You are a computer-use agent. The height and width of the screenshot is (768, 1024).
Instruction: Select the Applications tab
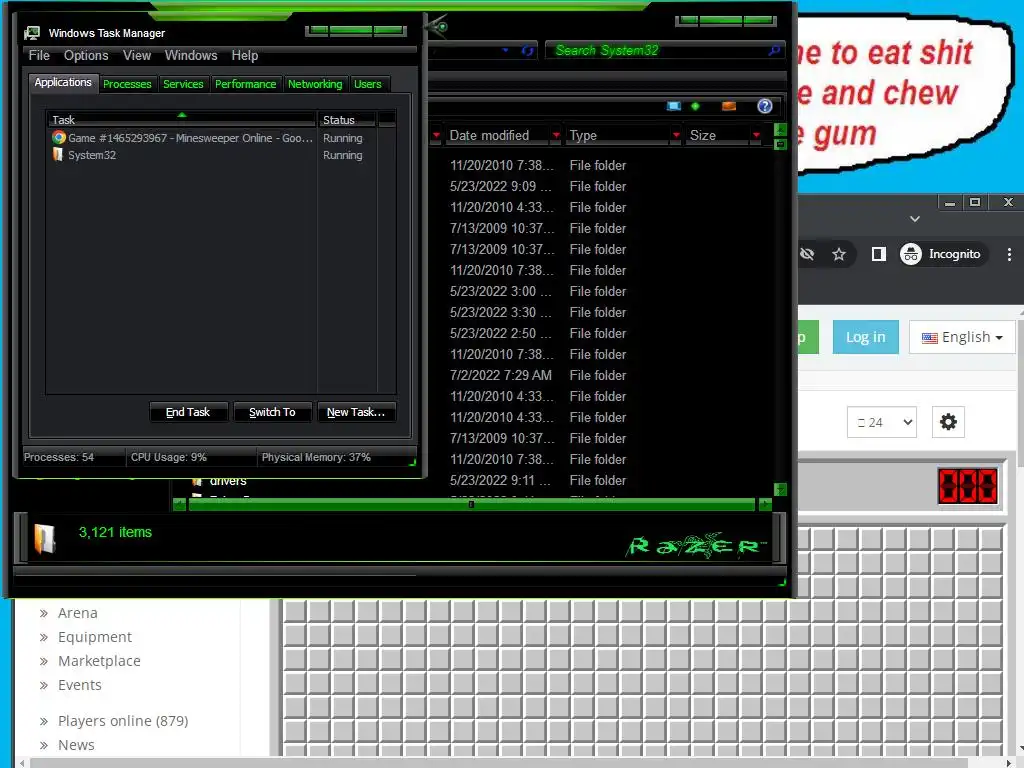63,82
